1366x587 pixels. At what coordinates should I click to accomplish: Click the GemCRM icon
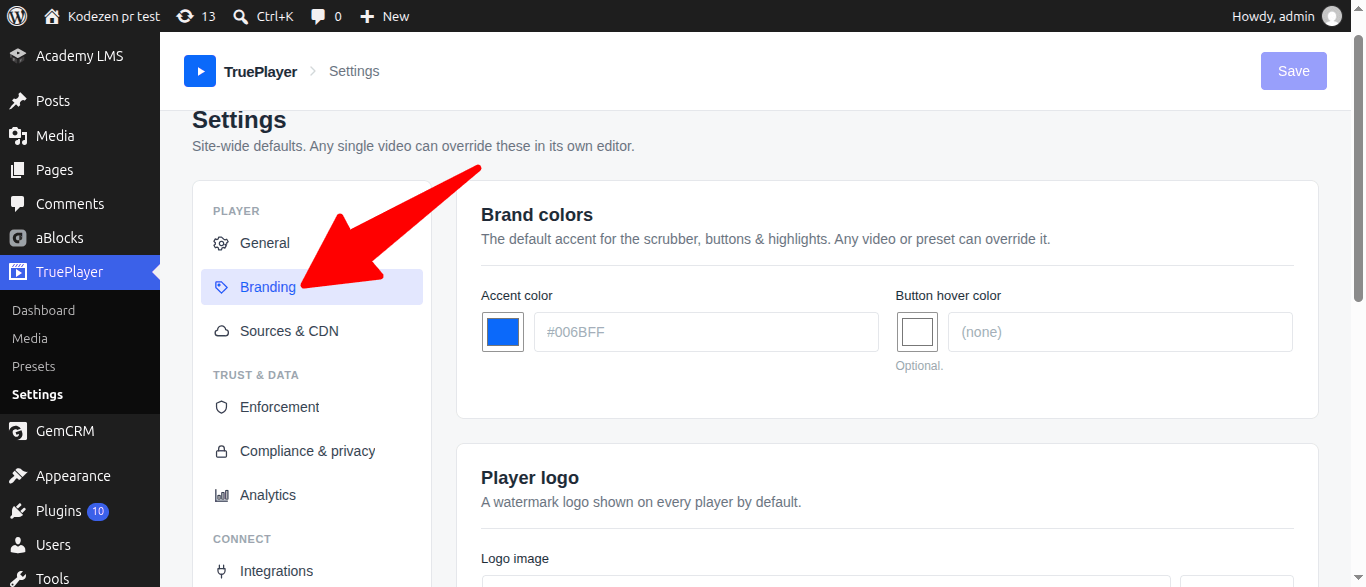18,431
